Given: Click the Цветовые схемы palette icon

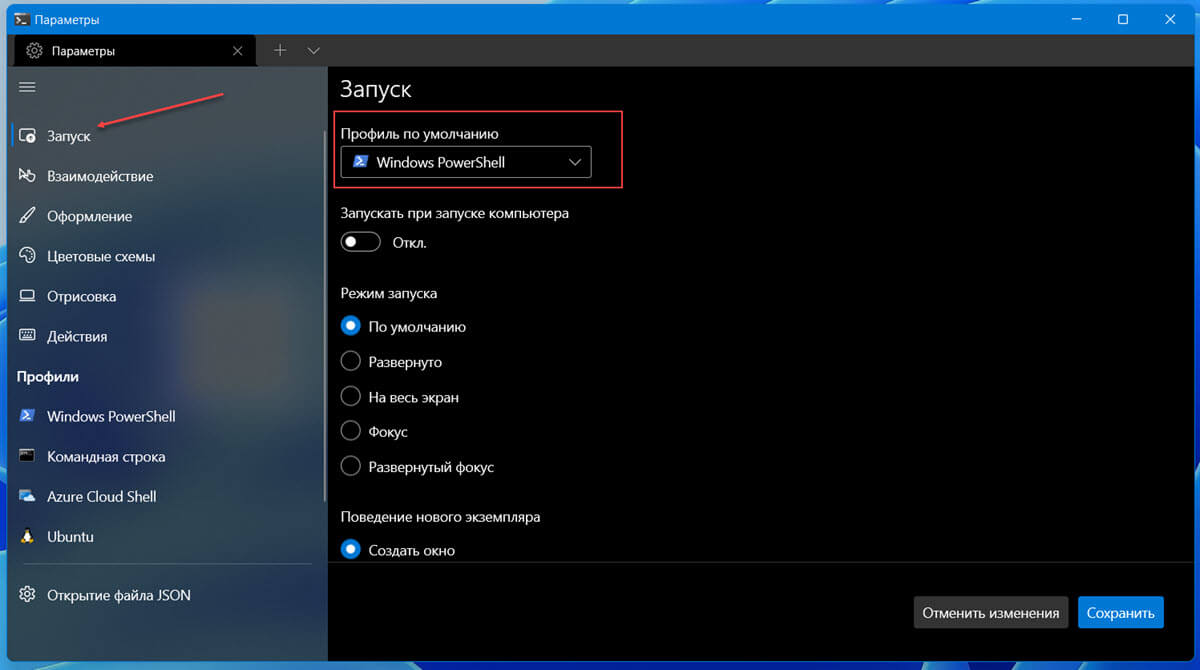Looking at the screenshot, I should [x=28, y=256].
